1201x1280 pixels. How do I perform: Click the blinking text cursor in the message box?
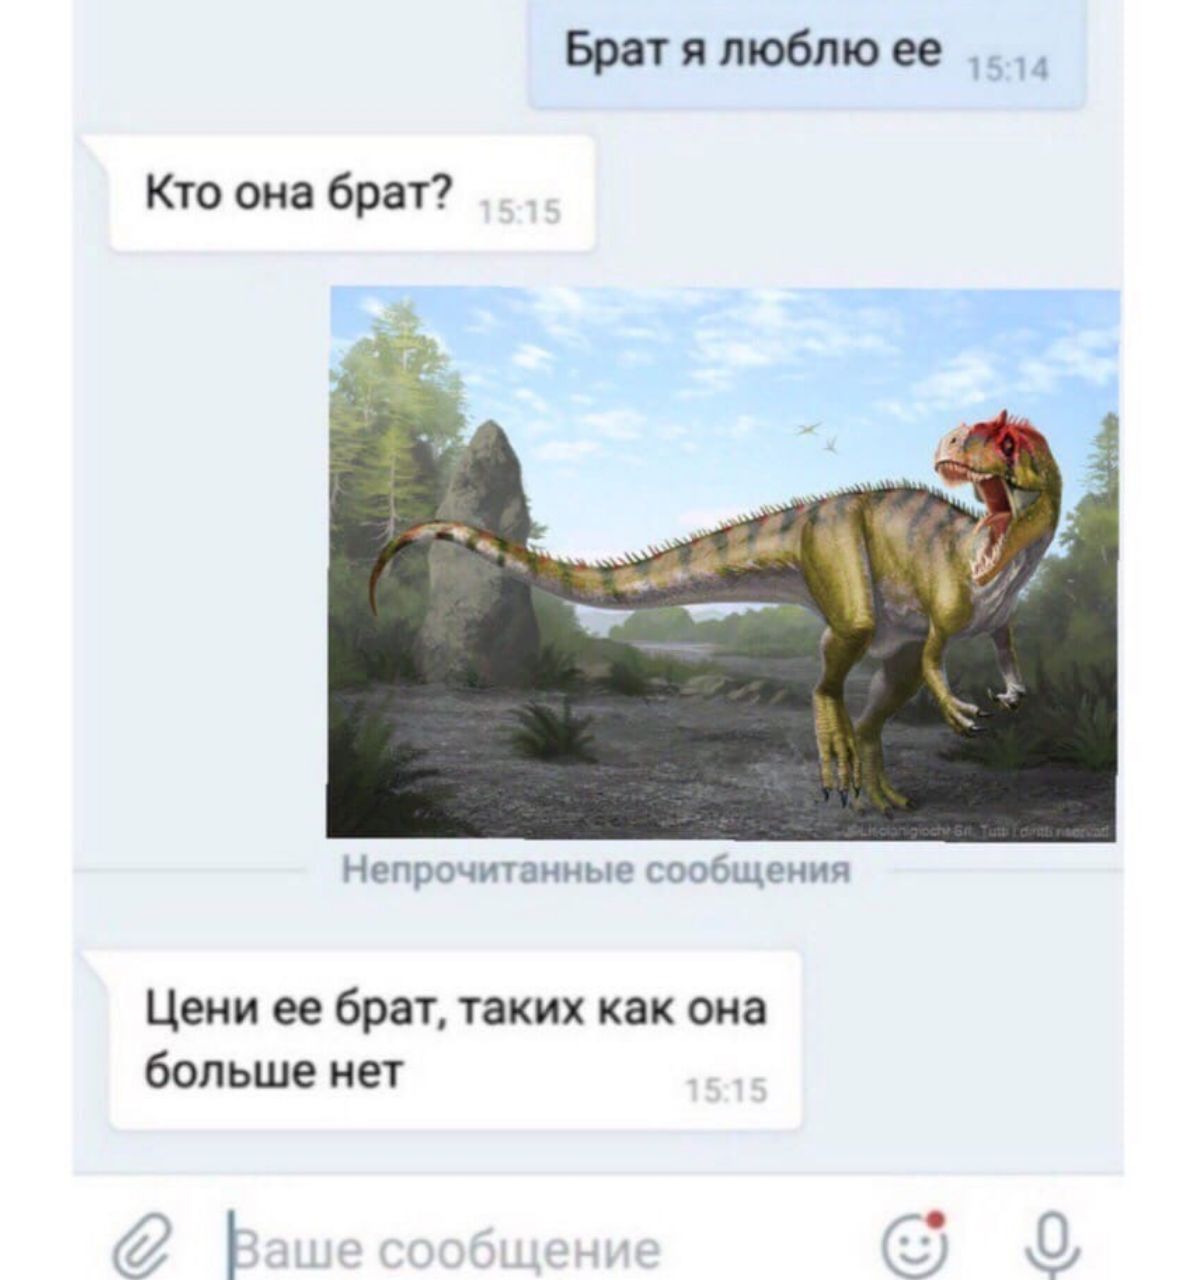[x=231, y=1246]
